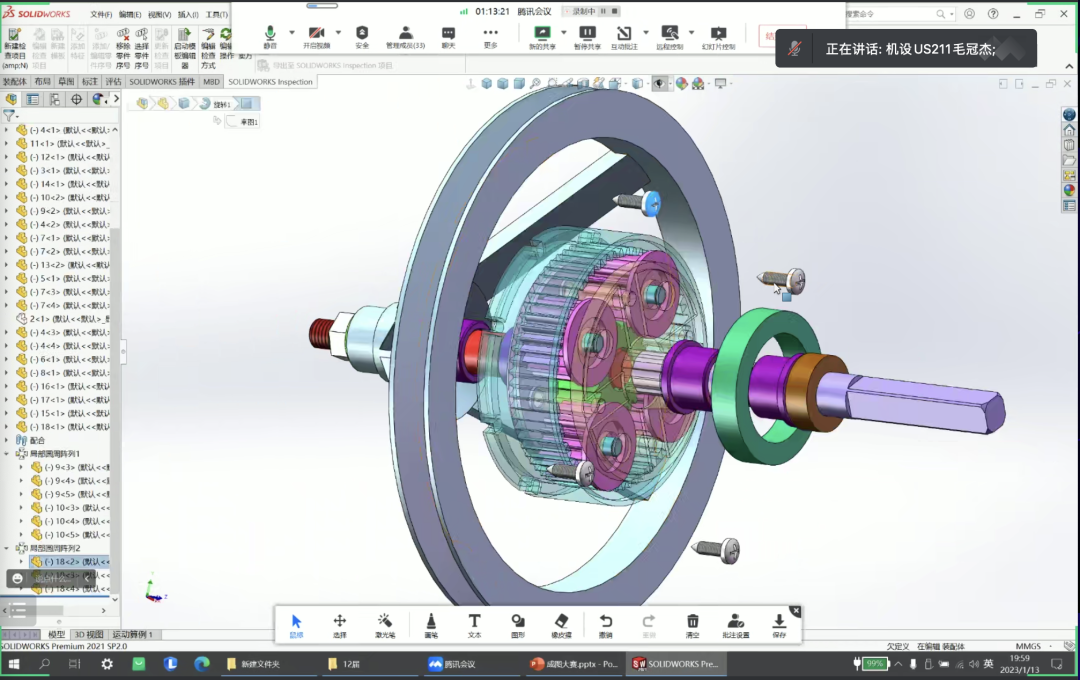Open 成图大赛.pptx in the taskbar
The width and height of the screenshot is (1080, 680).
pos(575,664)
